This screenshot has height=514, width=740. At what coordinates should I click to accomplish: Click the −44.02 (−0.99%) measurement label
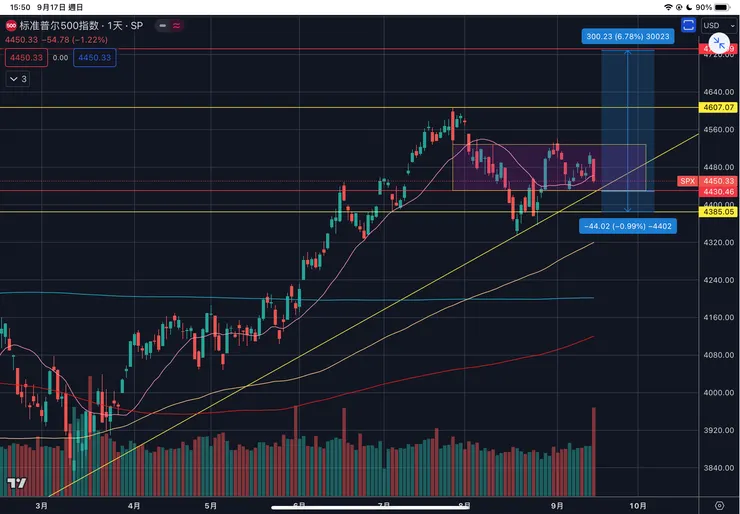[x=628, y=226]
